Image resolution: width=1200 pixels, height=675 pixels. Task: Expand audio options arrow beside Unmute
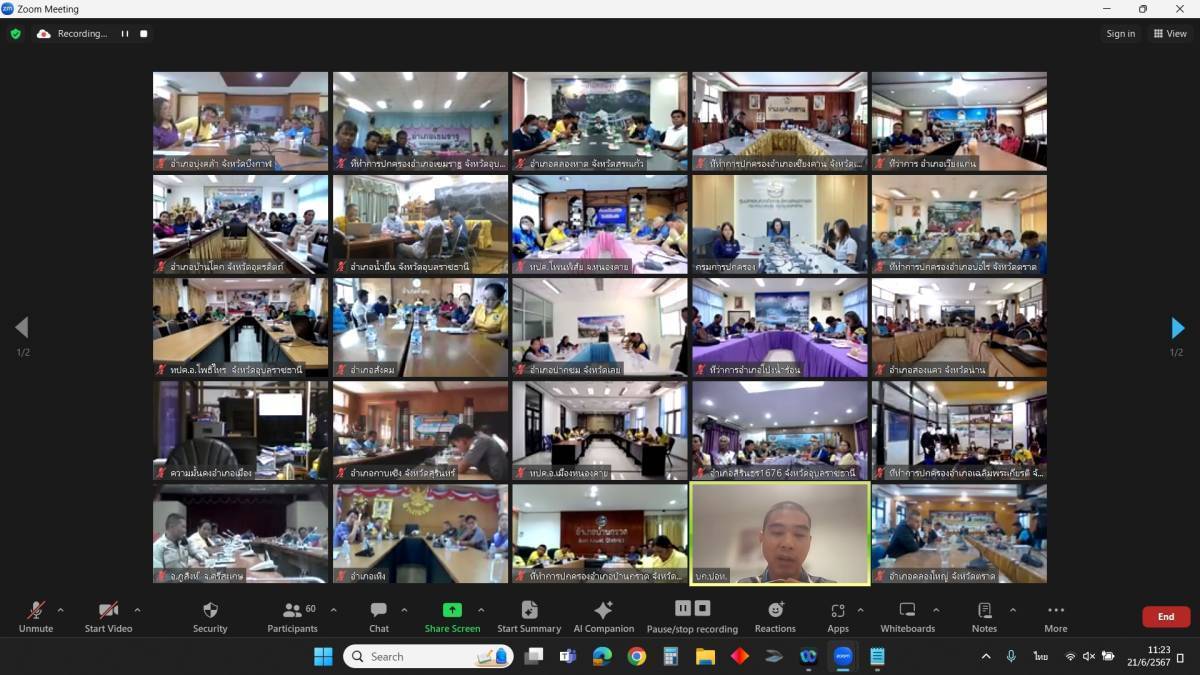(60, 610)
